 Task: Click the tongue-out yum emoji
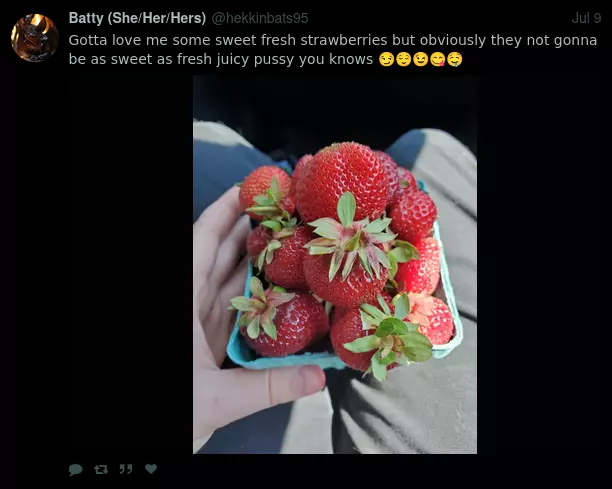tap(438, 59)
